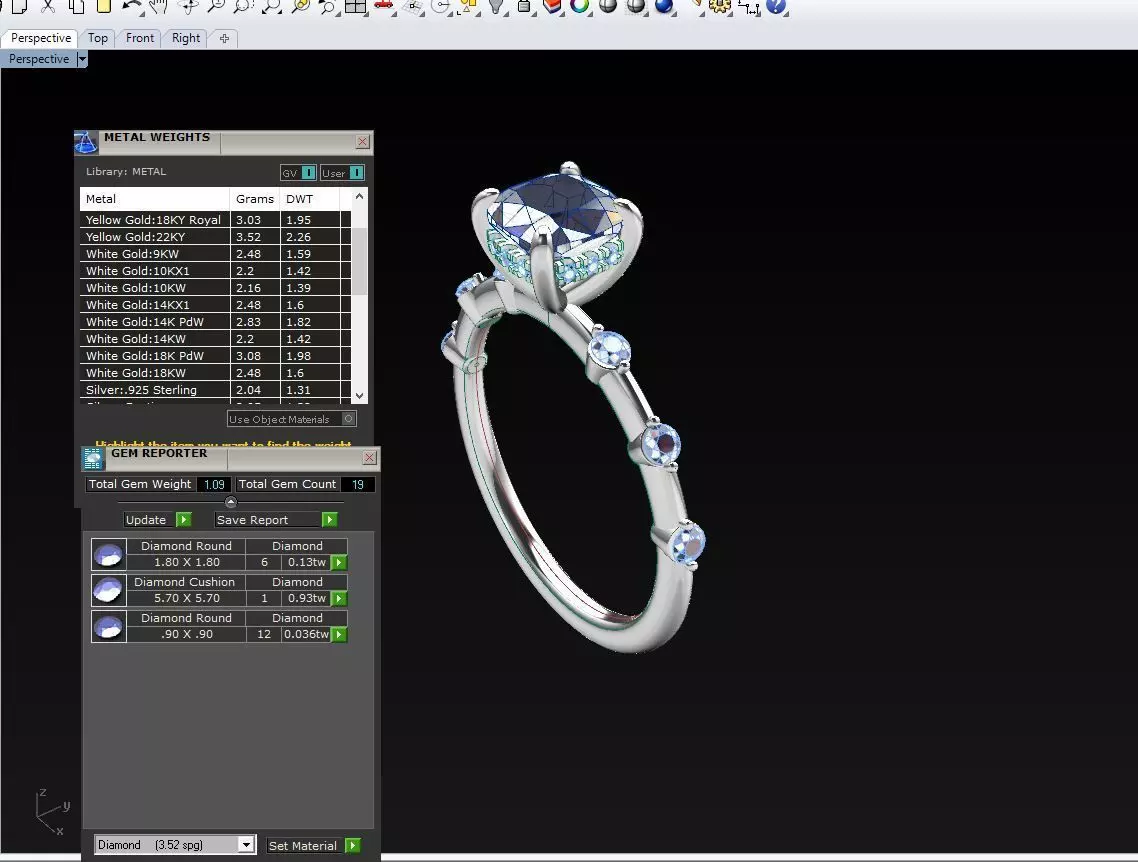Open Help via the question mark icon

click(x=776, y=7)
